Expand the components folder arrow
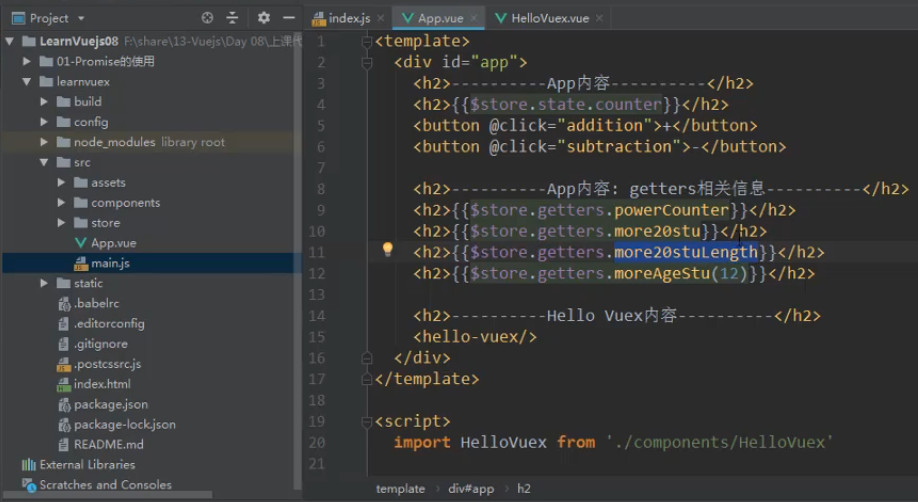Viewport: 918px width, 502px height. (61, 203)
